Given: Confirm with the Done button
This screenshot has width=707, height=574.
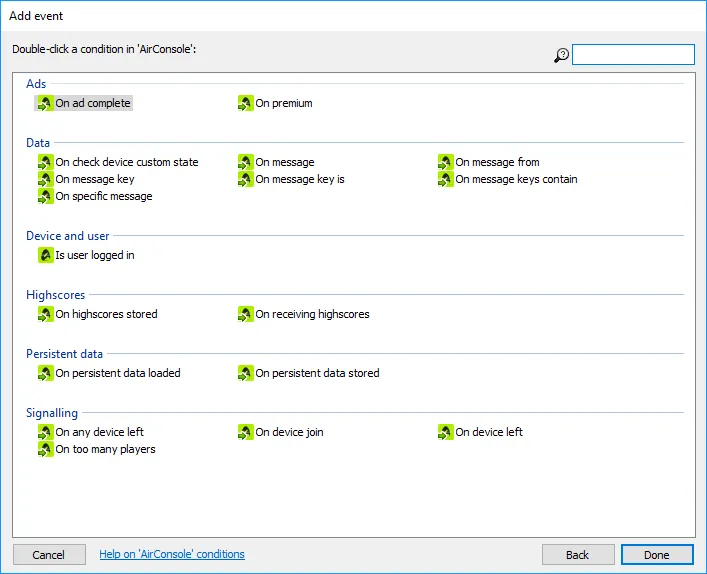Looking at the screenshot, I should 657,555.
